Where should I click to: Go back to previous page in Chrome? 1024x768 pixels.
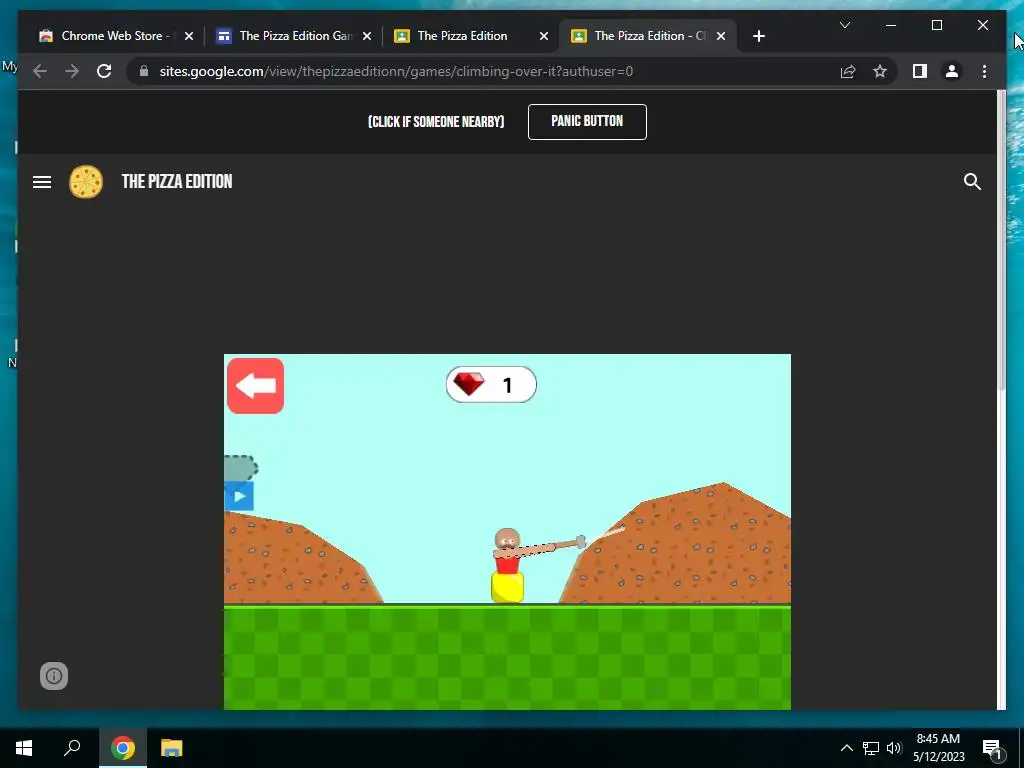pos(40,71)
